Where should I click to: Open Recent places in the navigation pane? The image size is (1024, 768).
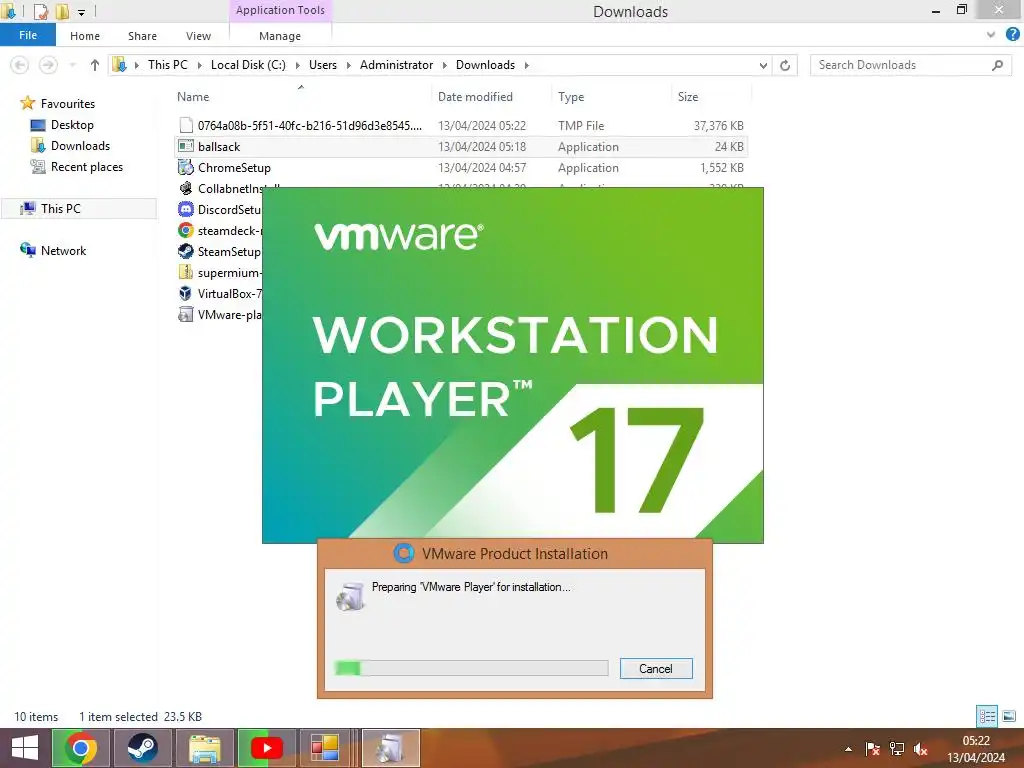pos(87,167)
